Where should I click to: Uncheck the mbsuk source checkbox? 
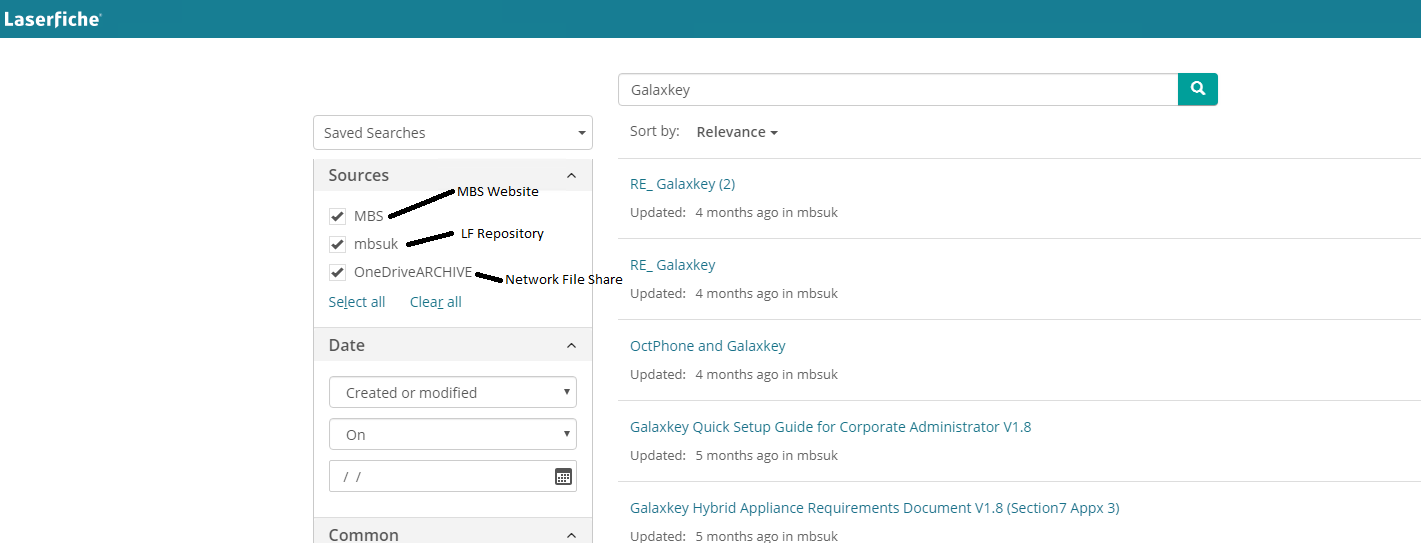(337, 244)
